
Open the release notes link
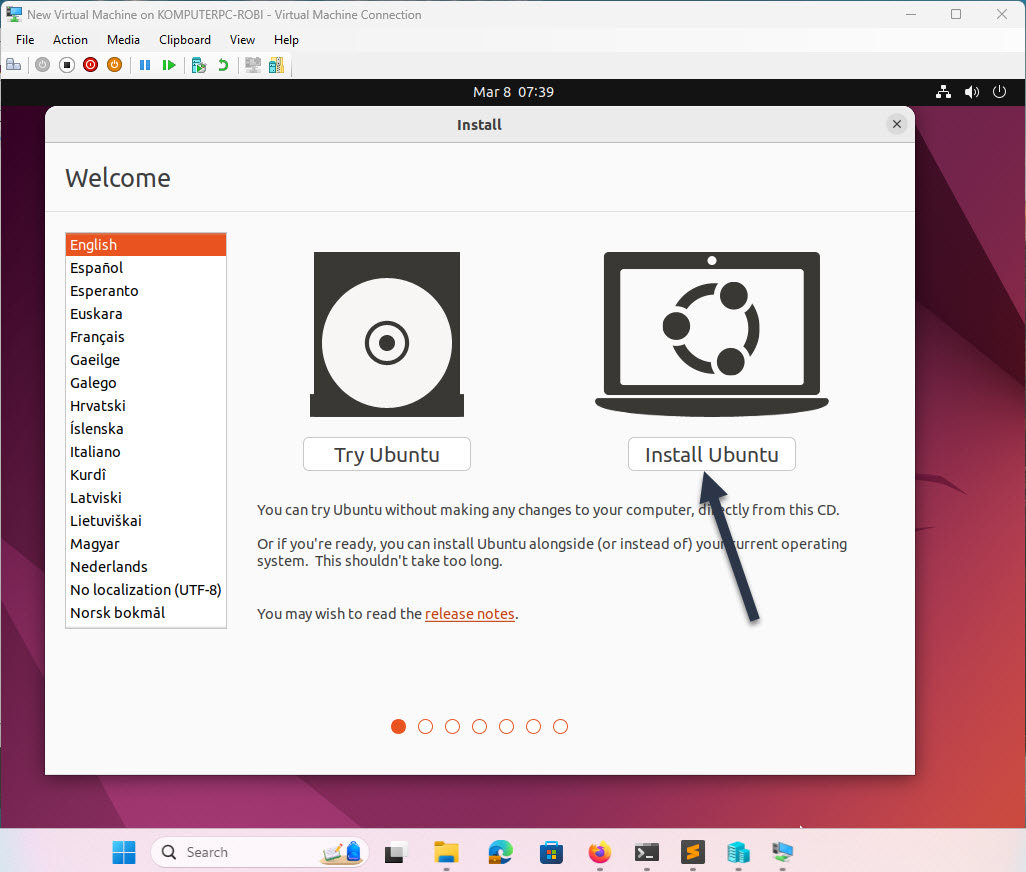[470, 614]
